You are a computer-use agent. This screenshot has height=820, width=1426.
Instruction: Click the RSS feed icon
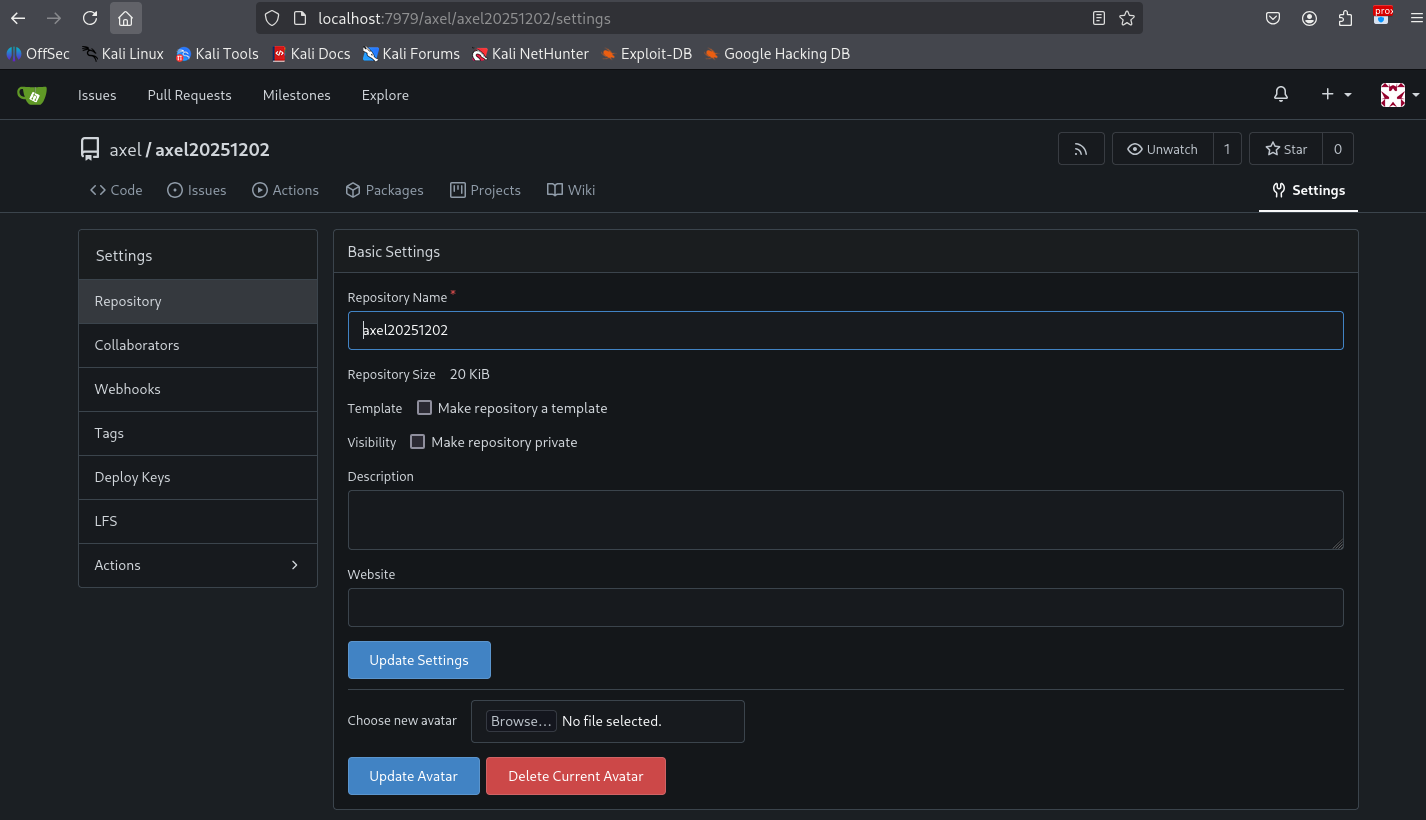point(1081,149)
